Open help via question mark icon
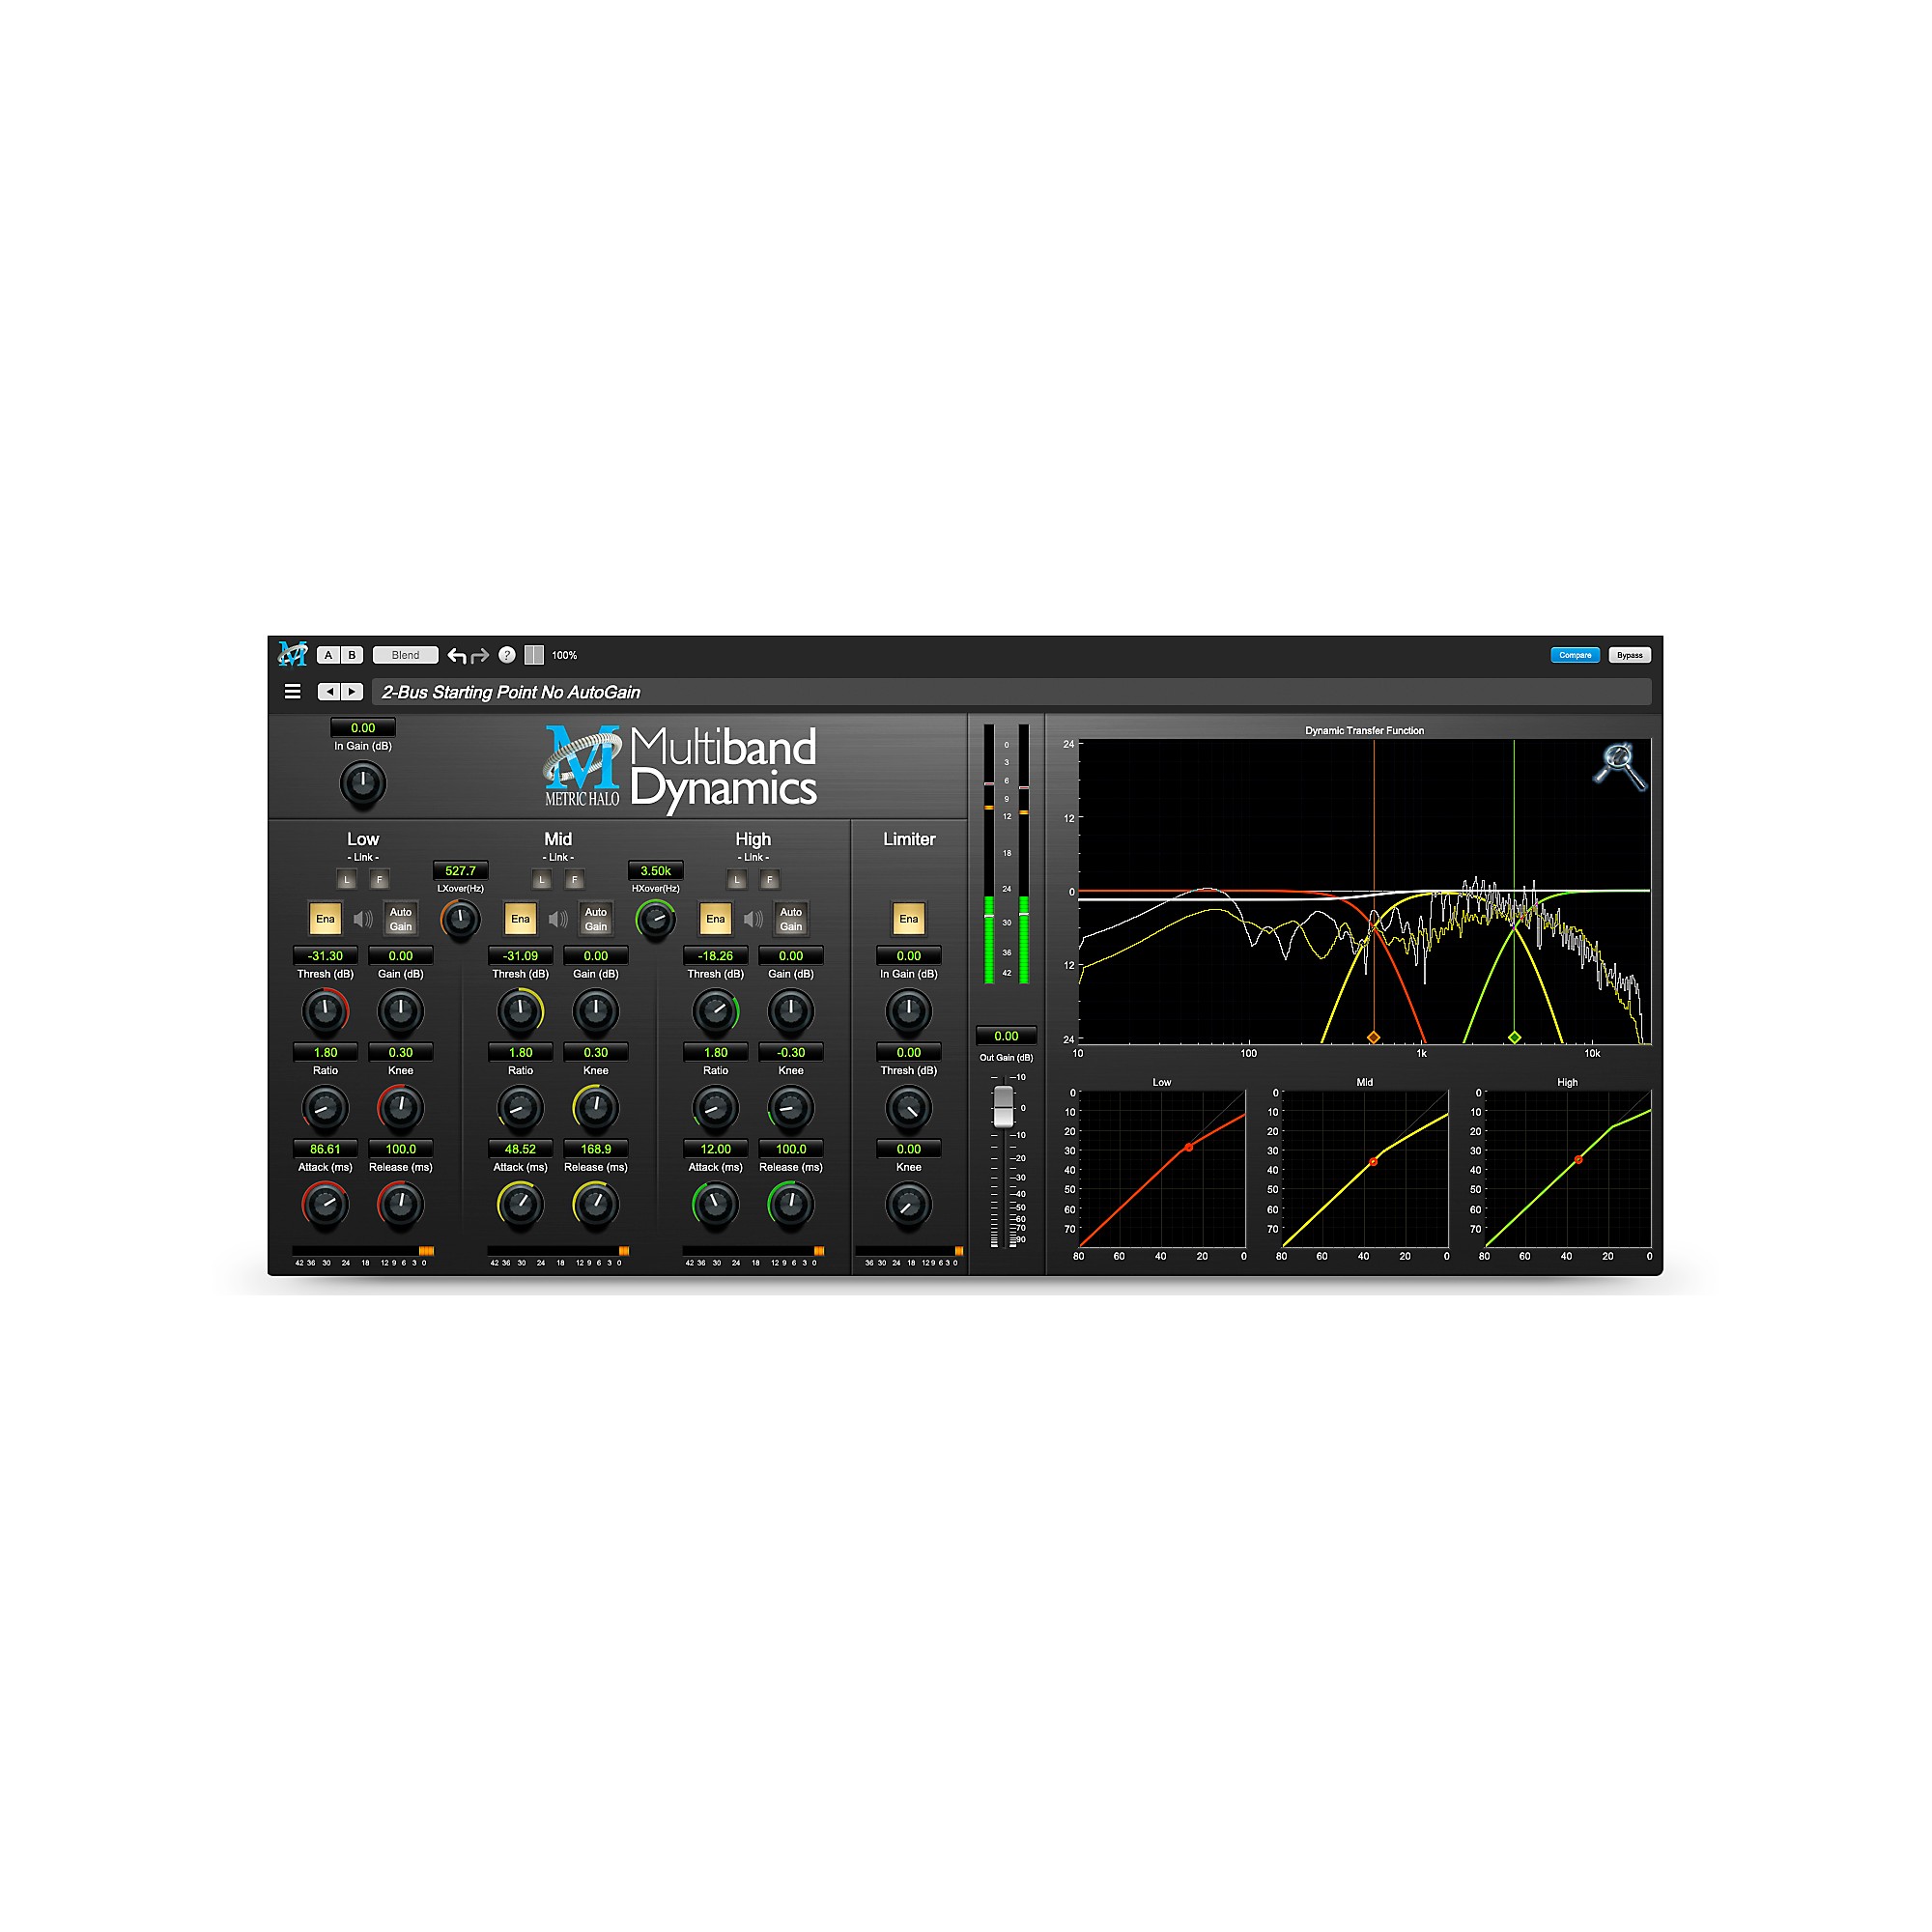 coord(507,655)
